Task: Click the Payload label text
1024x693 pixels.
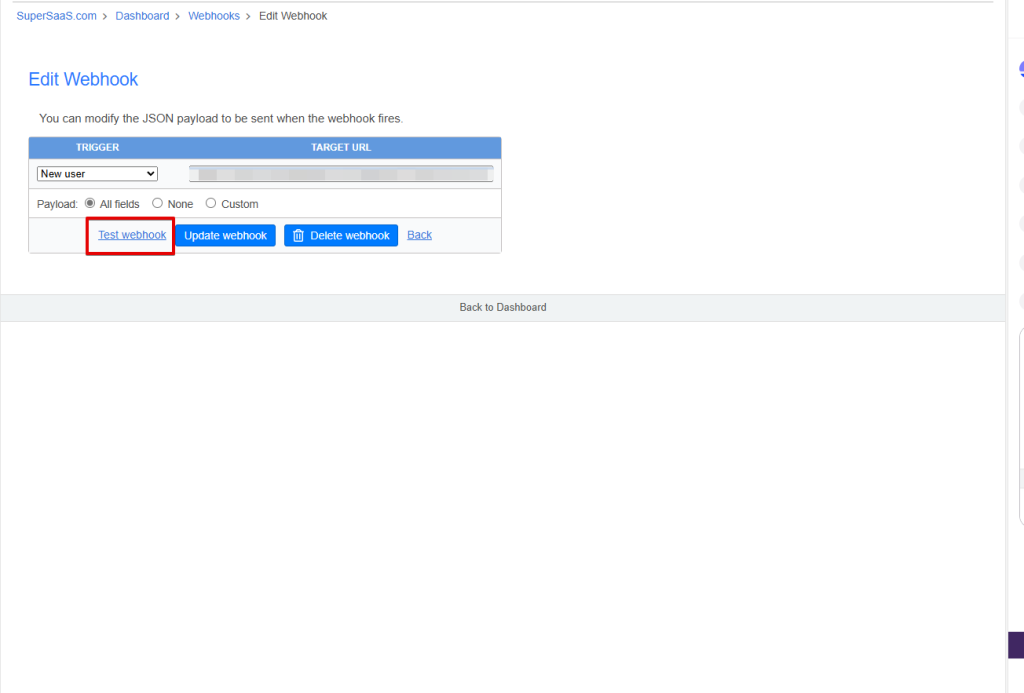Action: point(58,204)
